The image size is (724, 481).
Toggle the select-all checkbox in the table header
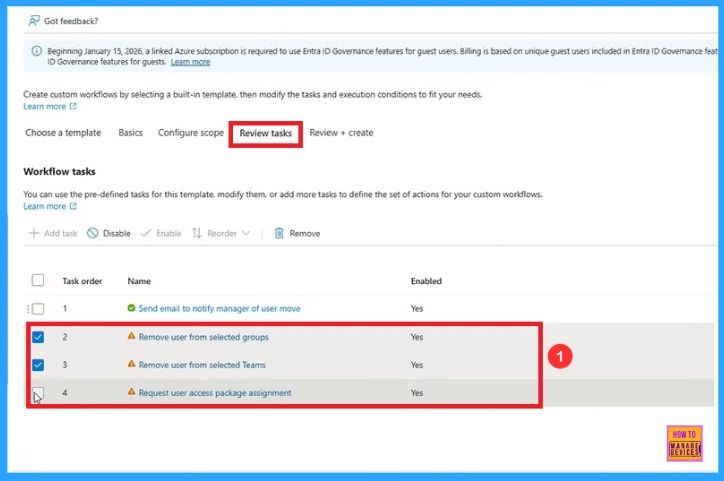(x=38, y=280)
